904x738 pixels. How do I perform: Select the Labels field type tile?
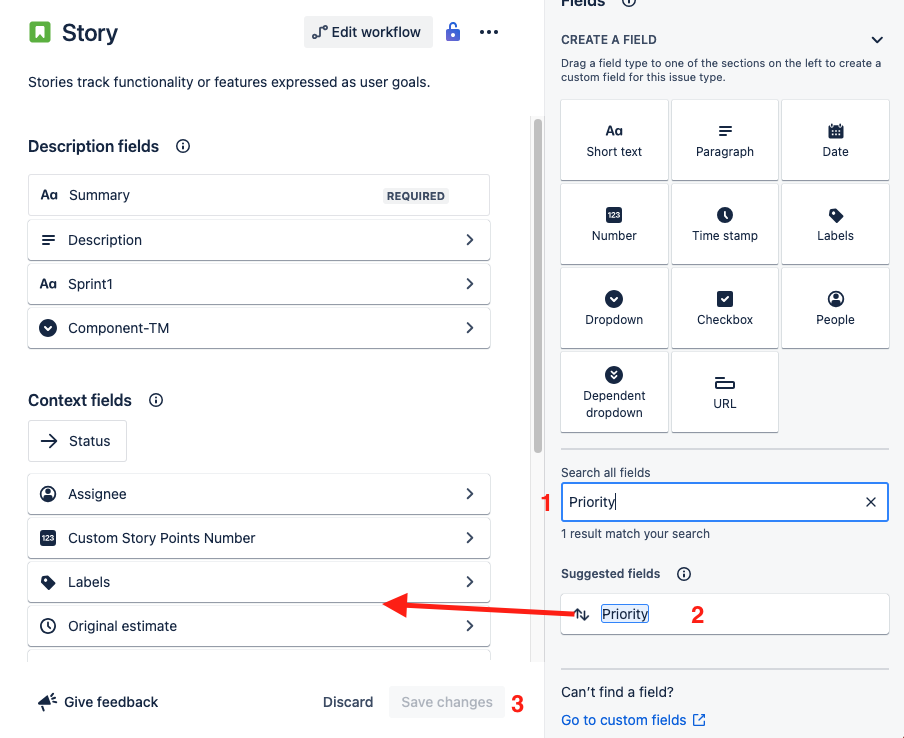pos(834,223)
